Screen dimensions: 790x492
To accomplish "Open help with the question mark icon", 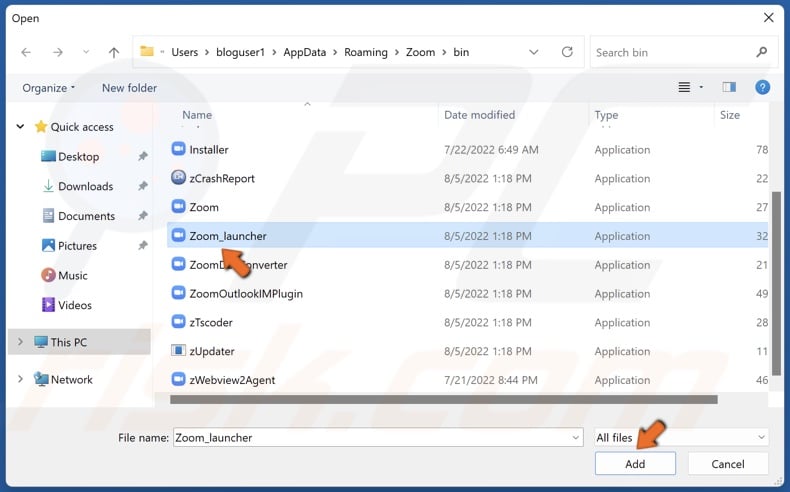I will point(762,87).
